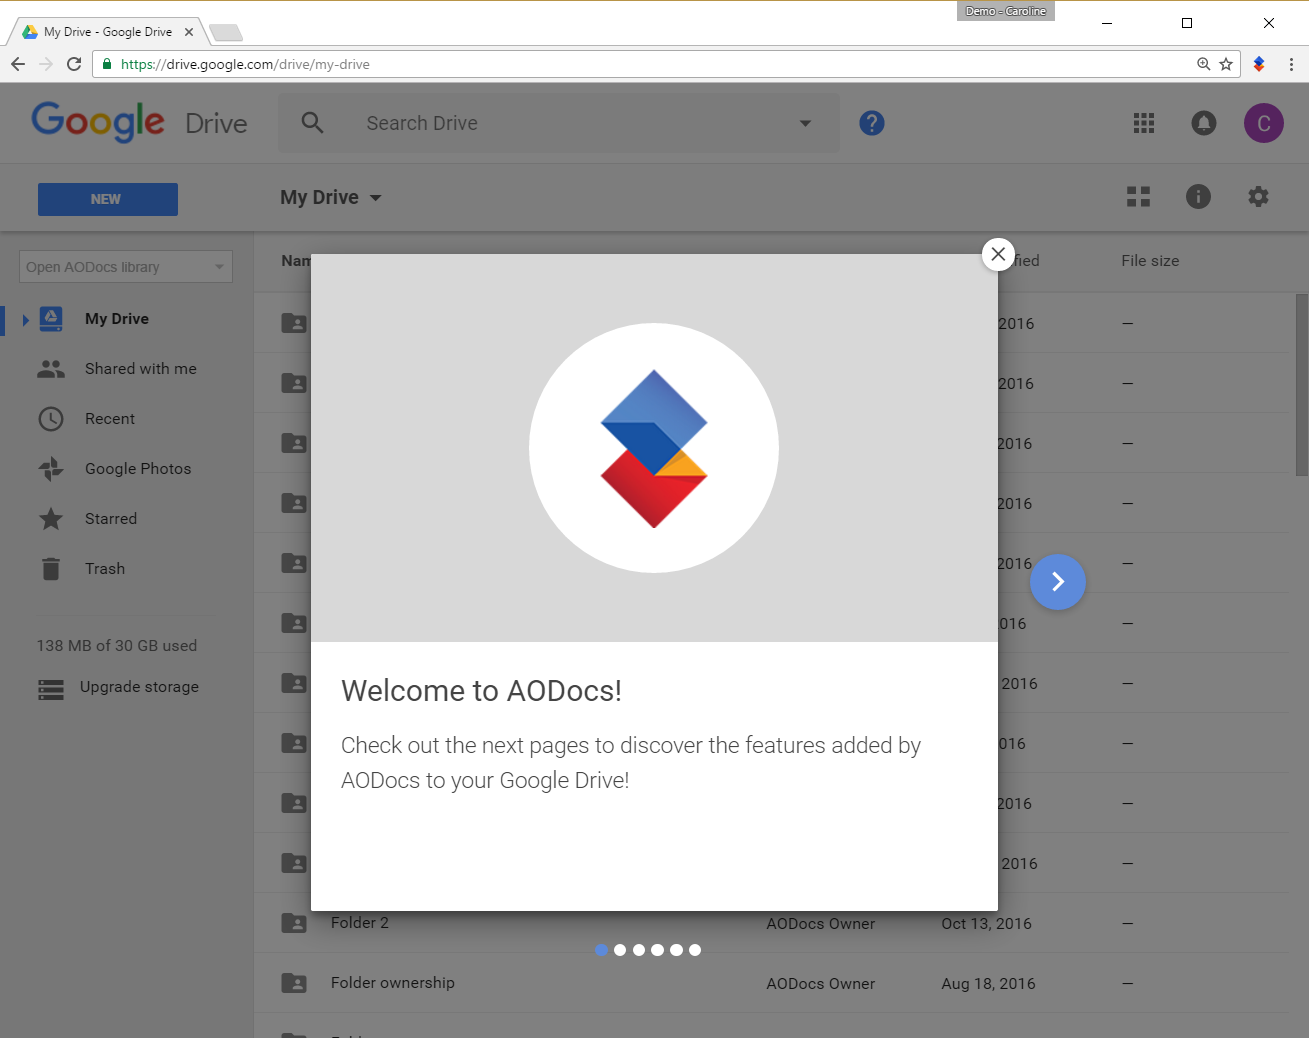1309x1038 pixels.
Task: Click Upgrade storage link
Action: 139,687
